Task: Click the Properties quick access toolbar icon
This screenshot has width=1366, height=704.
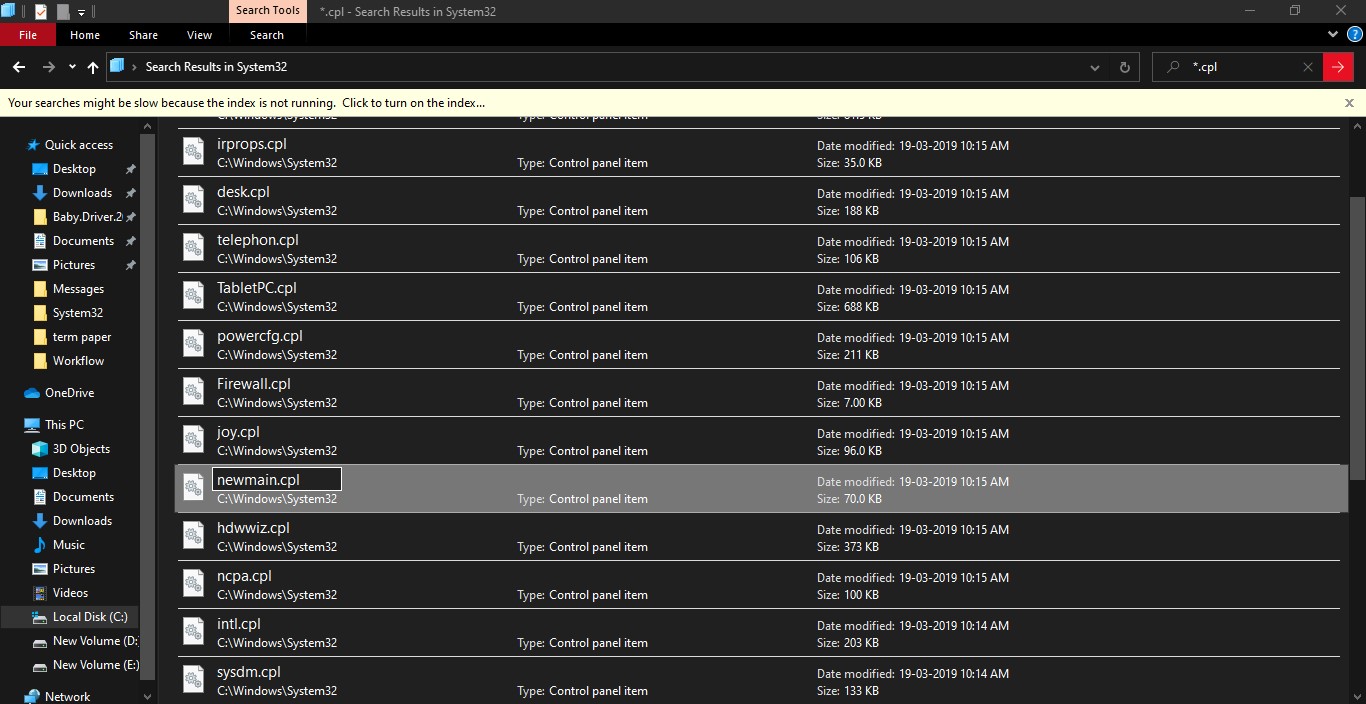Action: click(x=41, y=12)
